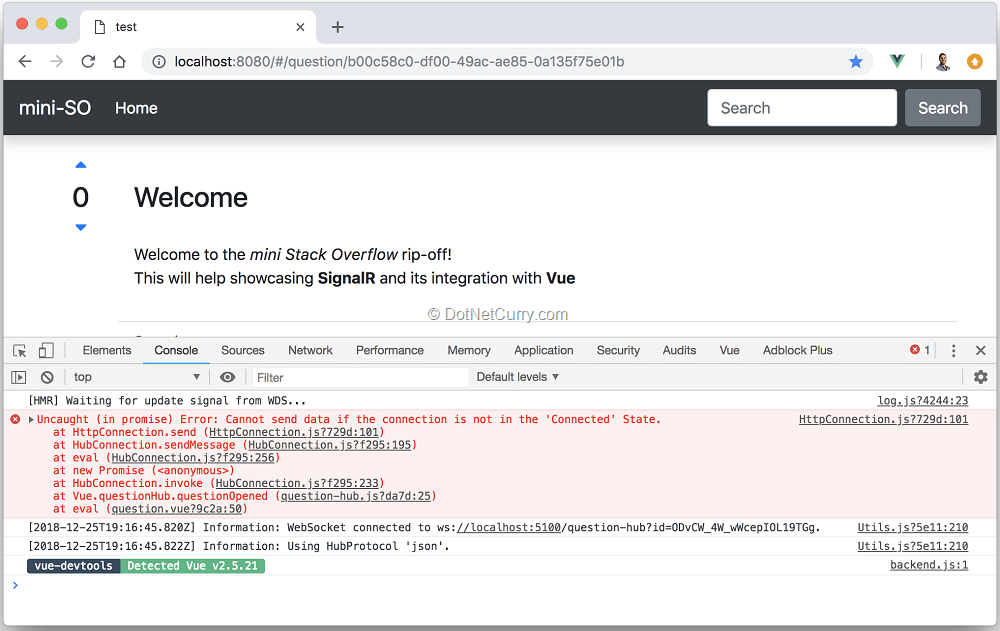Switch to the Sources tab
Image resolution: width=1000 pixels, height=631 pixels.
[243, 350]
